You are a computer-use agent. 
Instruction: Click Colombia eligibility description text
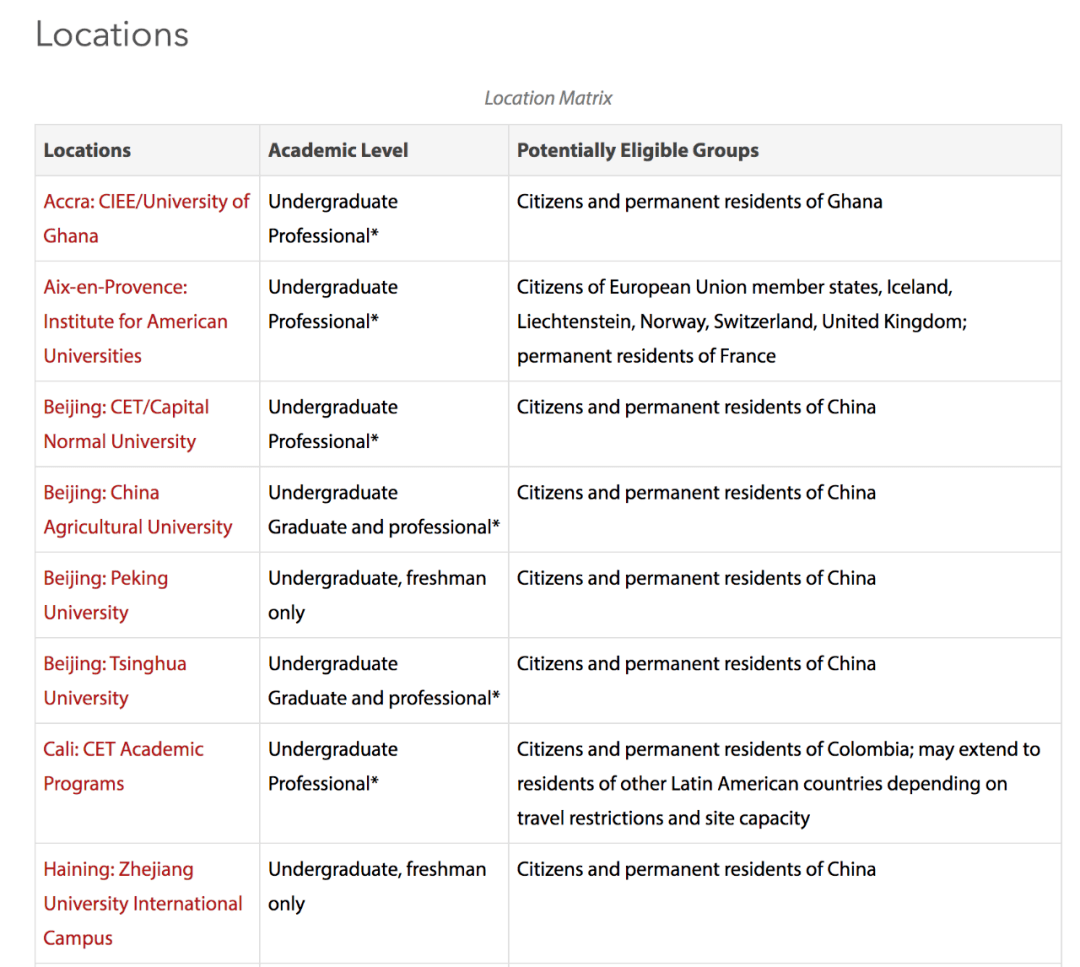(x=778, y=783)
